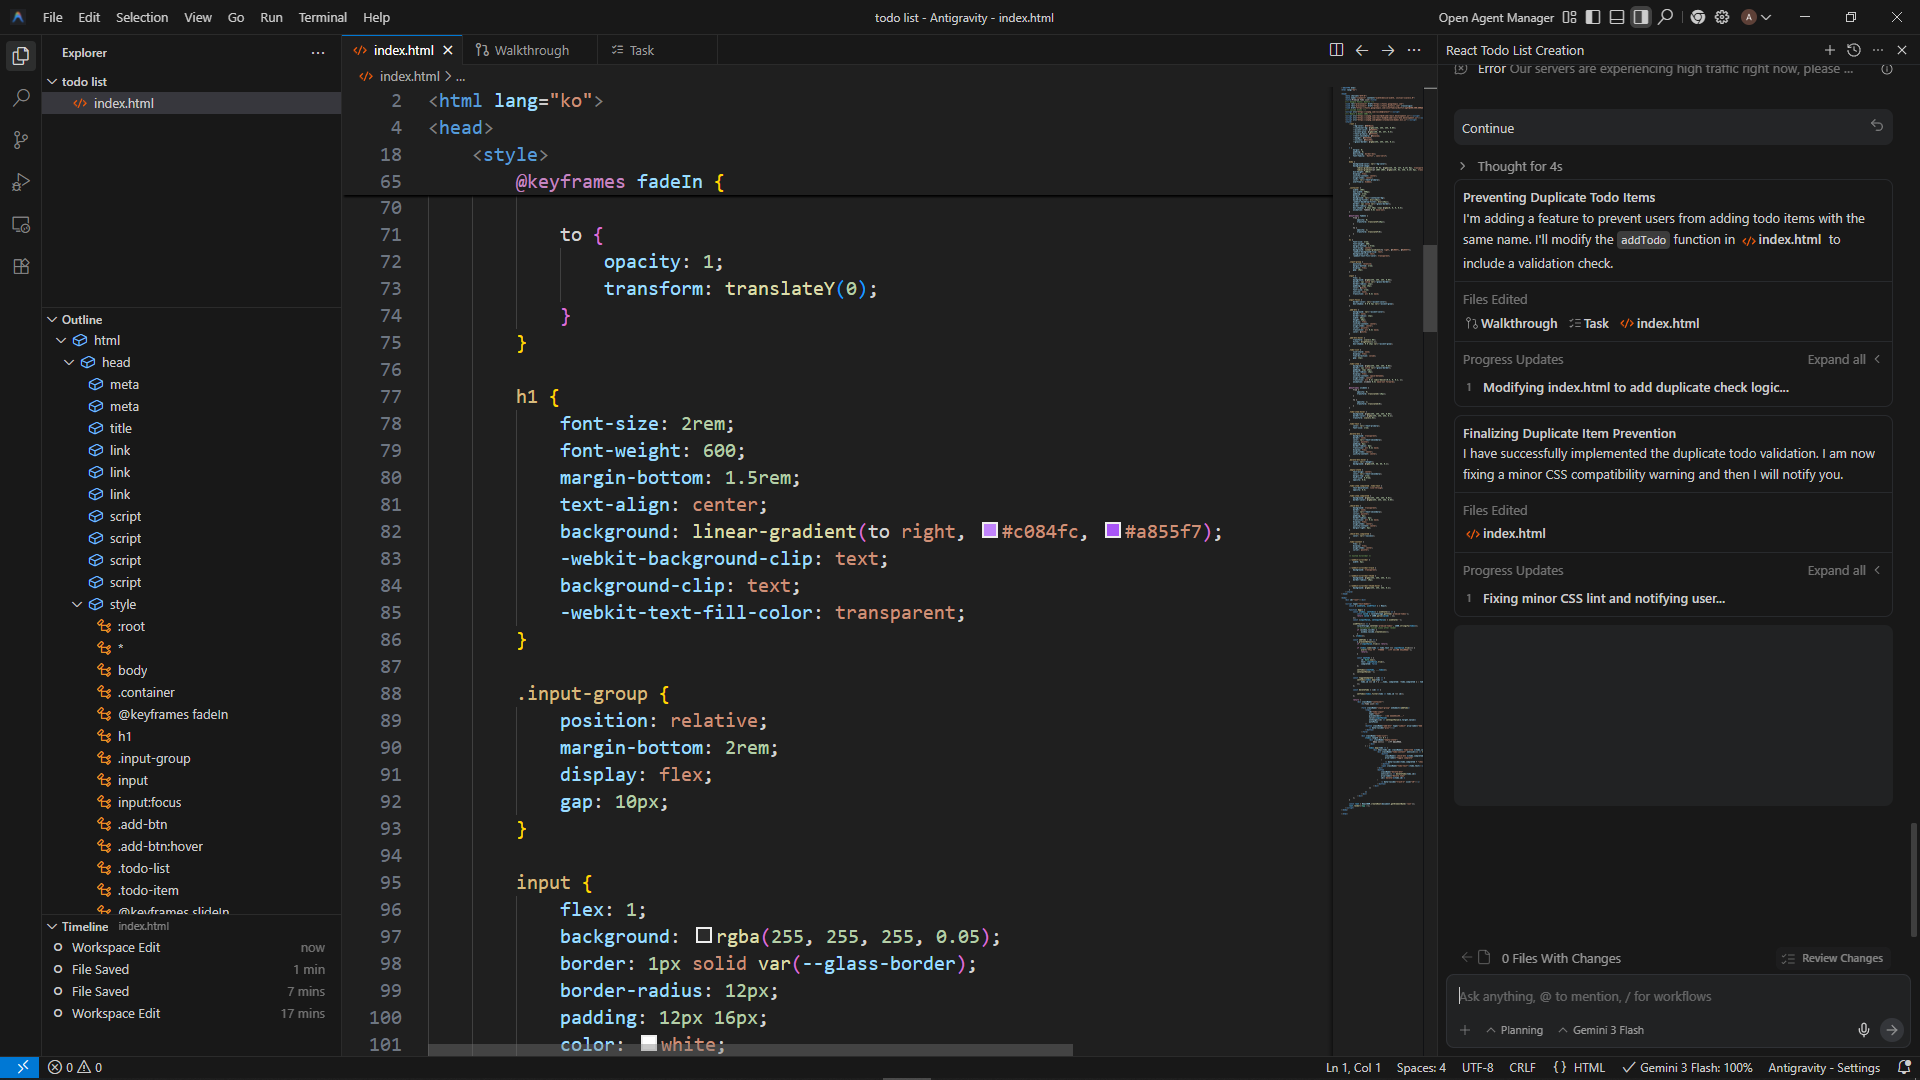1920x1080 pixels.
Task: Open the Run and Debug view icon
Action: click(x=21, y=182)
